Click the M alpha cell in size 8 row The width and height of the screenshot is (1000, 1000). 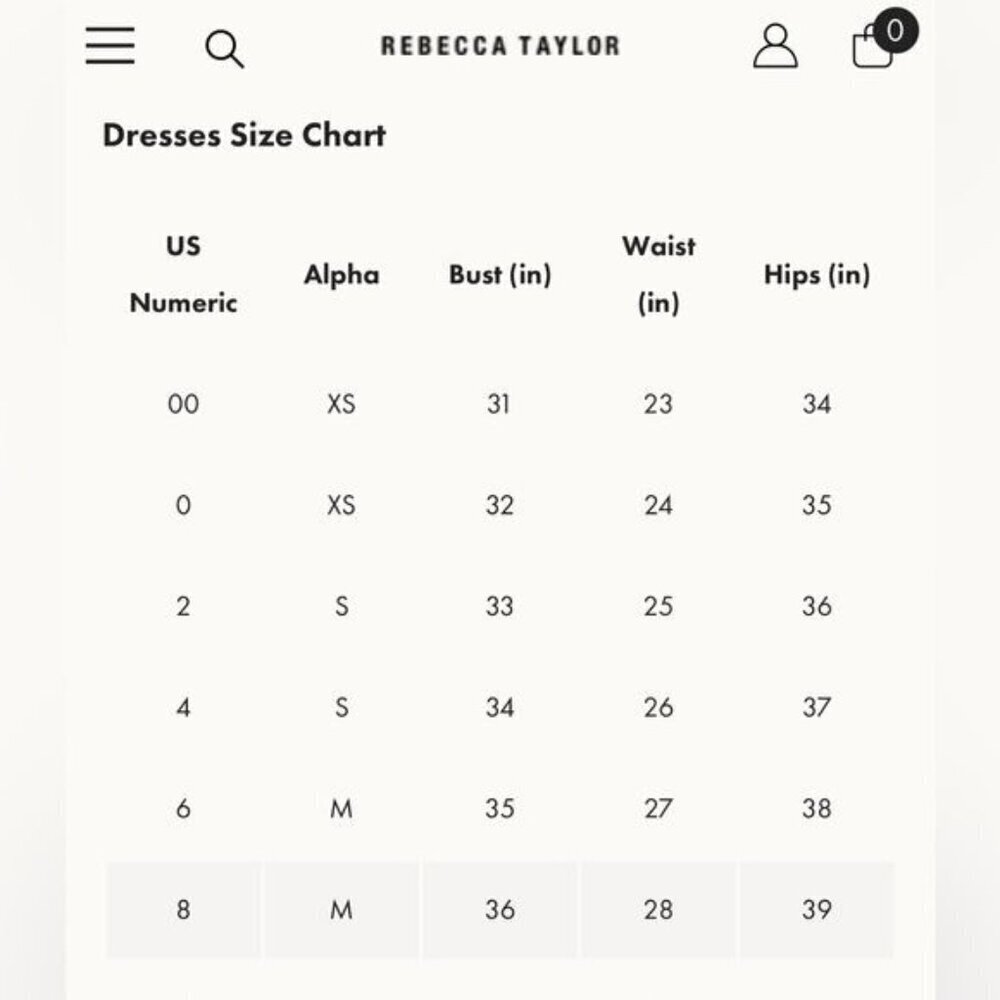(x=341, y=909)
